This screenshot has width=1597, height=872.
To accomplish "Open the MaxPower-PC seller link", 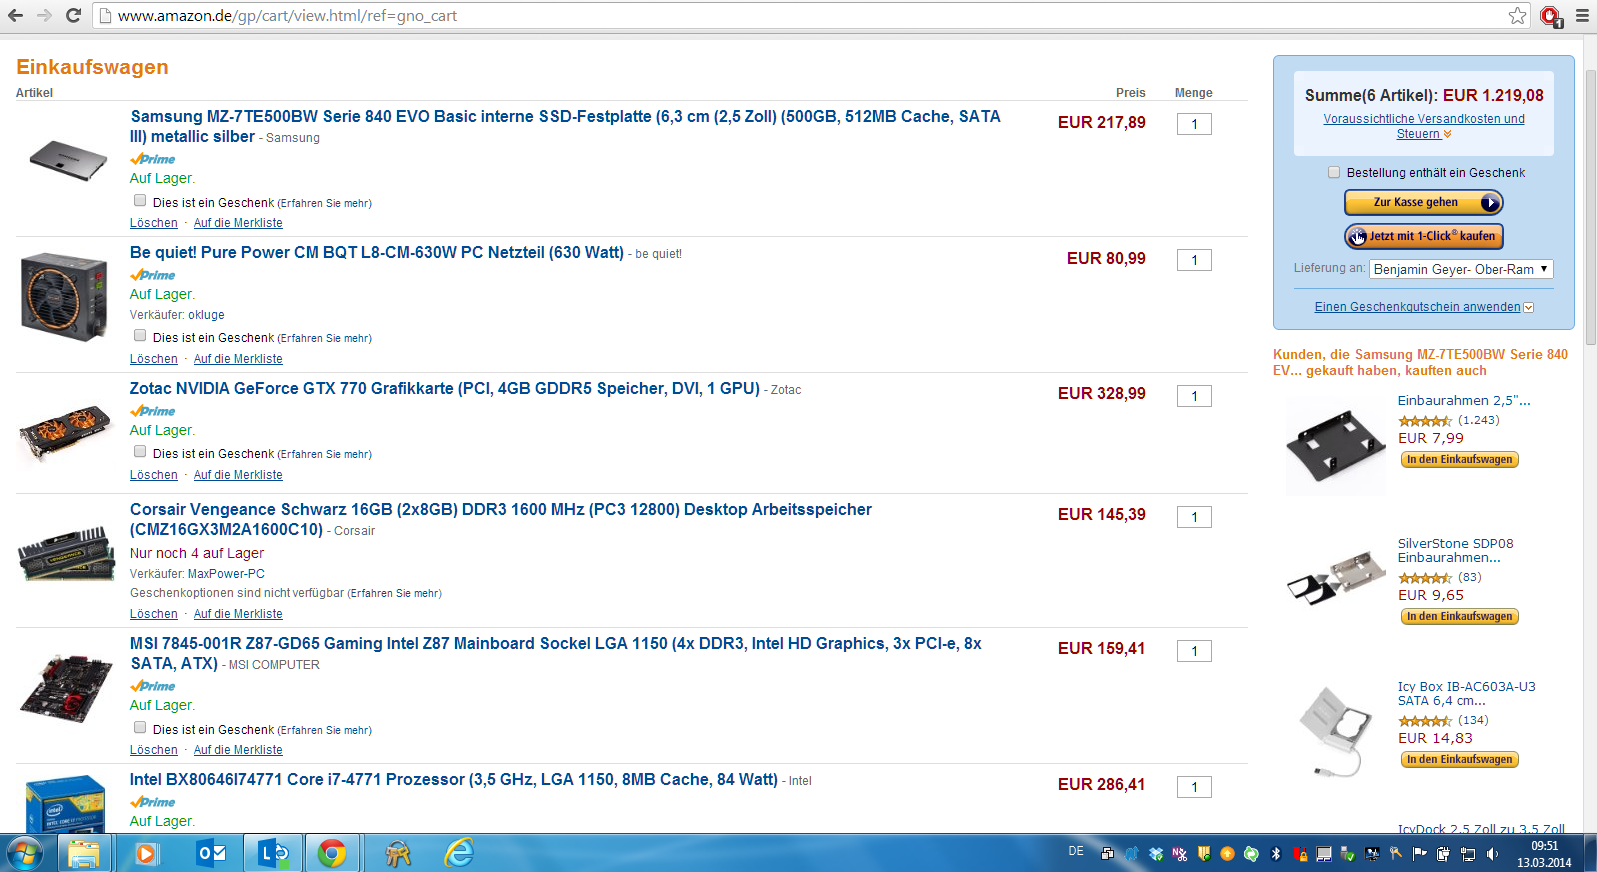I will click(226, 574).
